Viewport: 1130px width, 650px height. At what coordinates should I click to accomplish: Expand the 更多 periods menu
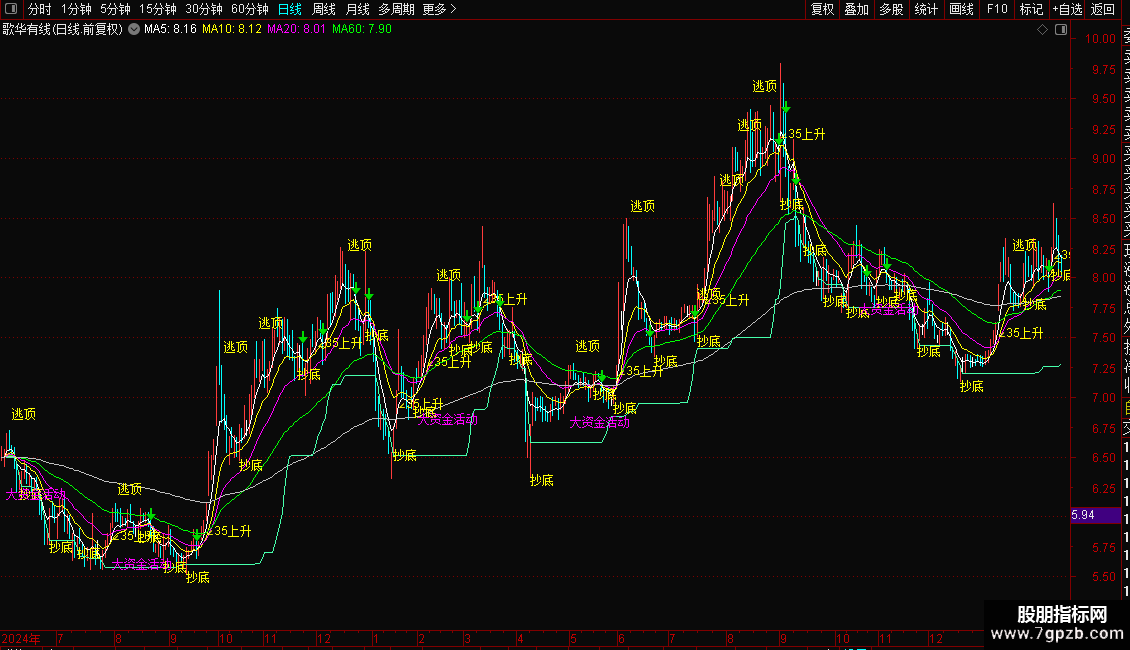(440, 9)
